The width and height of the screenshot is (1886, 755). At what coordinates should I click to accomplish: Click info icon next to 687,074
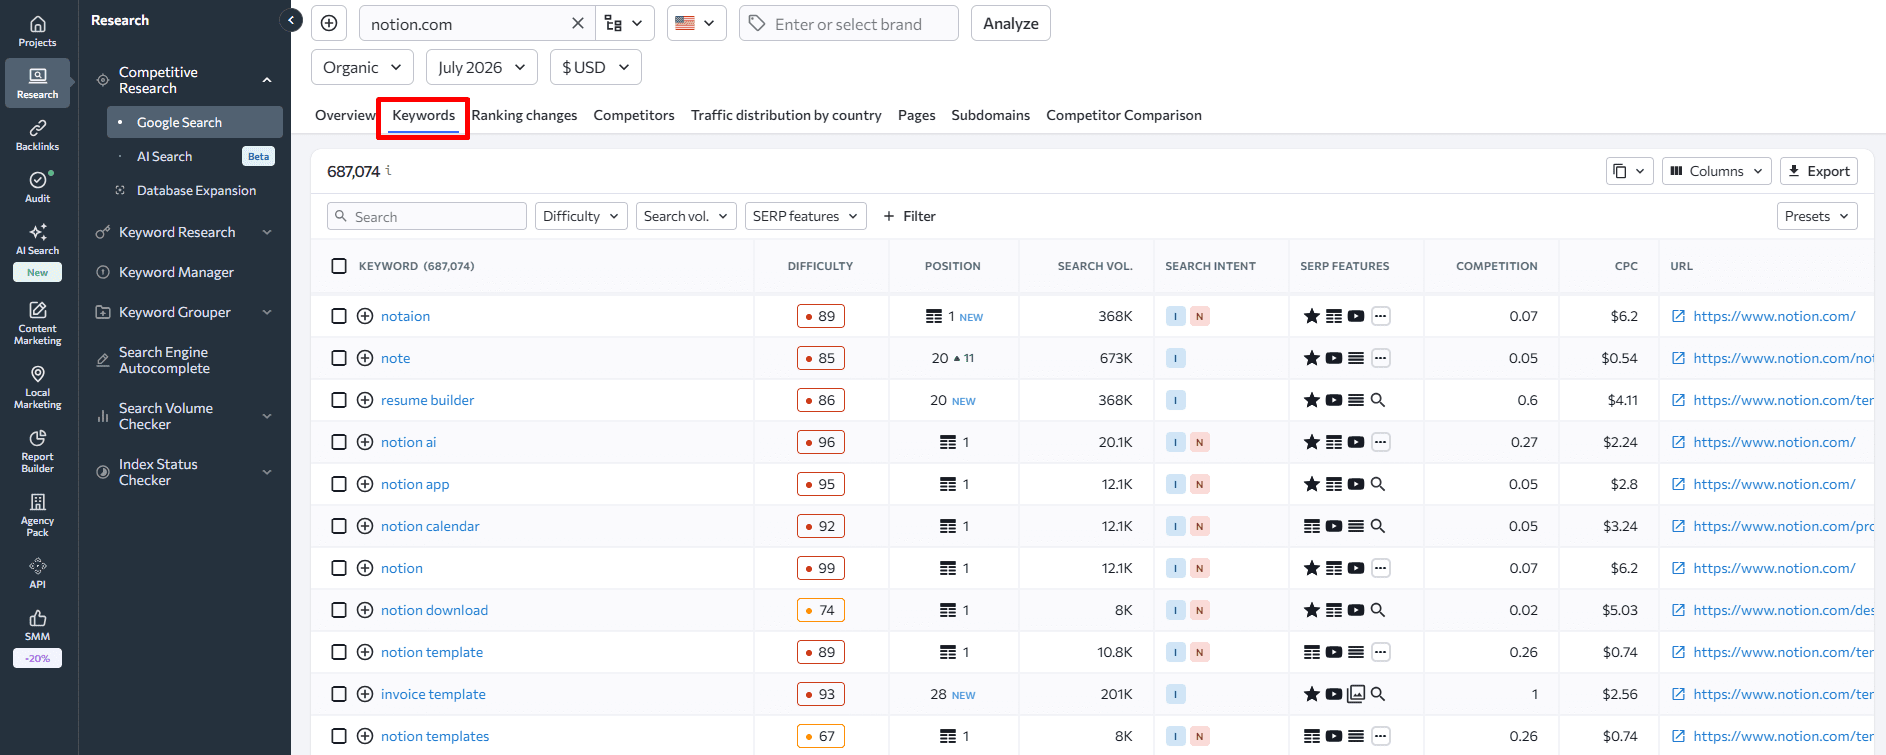tap(388, 170)
